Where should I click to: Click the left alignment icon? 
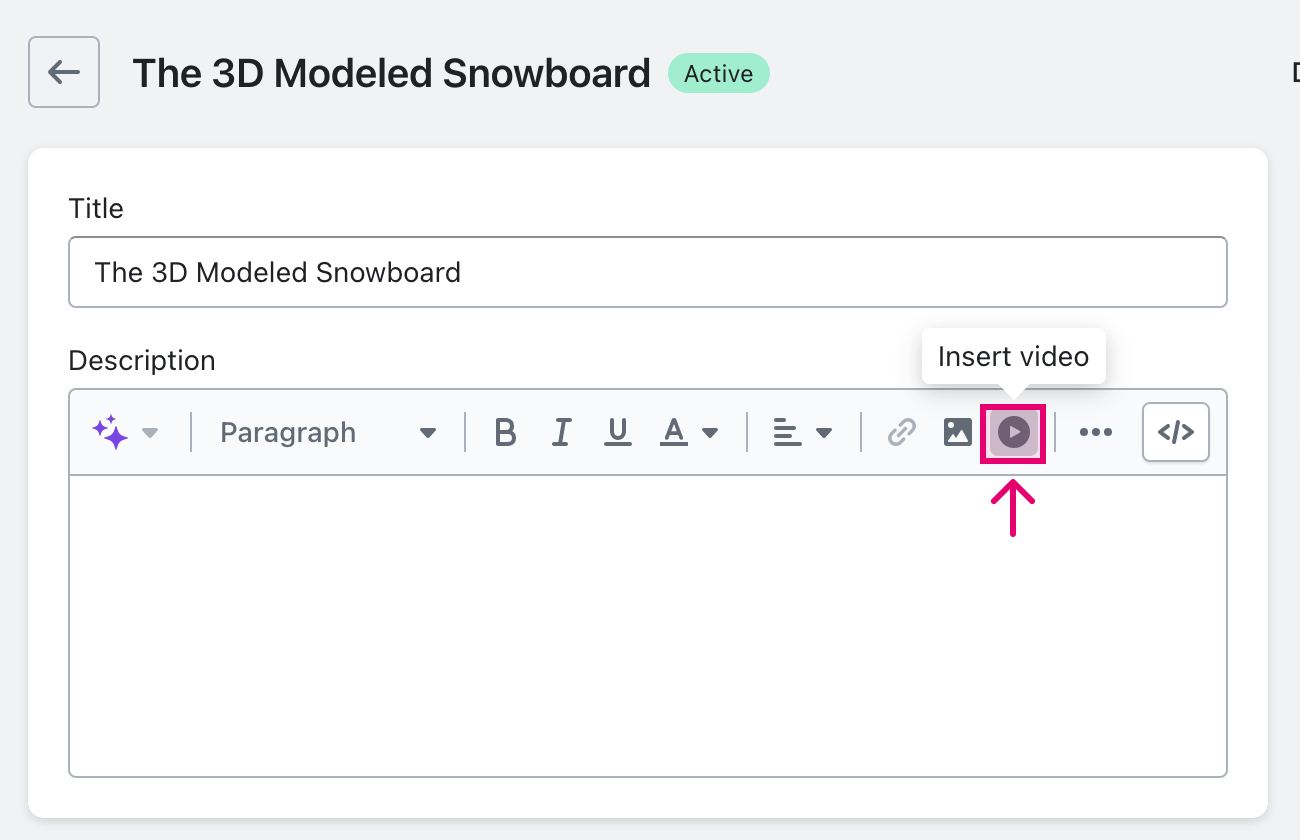point(788,432)
